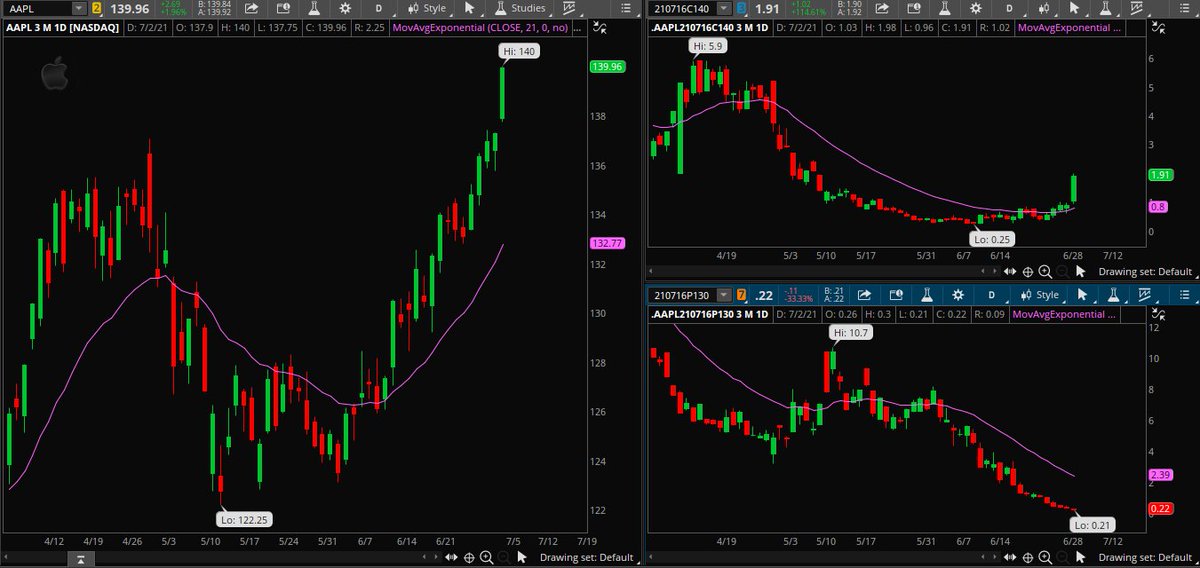Zoom in on the 210716C140 chart
Screen dimensions: 1200x568
1044,271
